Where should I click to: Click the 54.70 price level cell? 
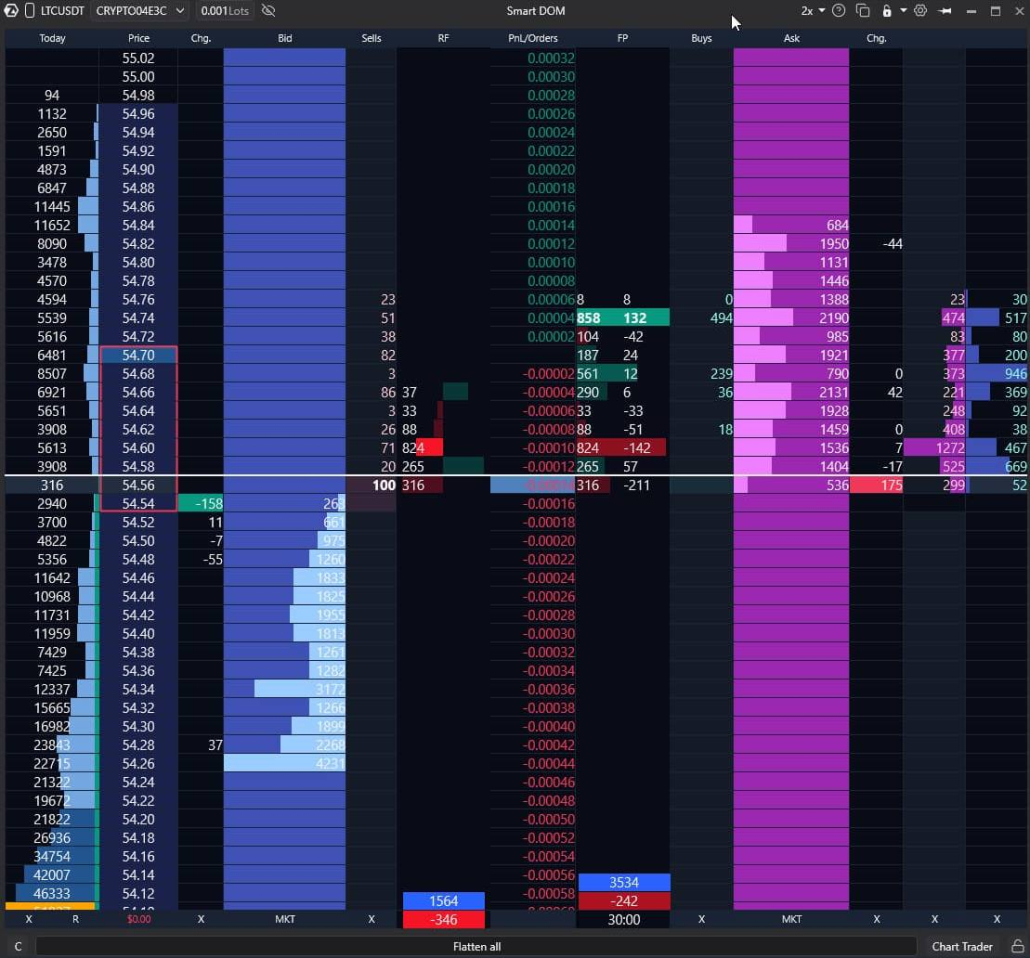click(138, 355)
